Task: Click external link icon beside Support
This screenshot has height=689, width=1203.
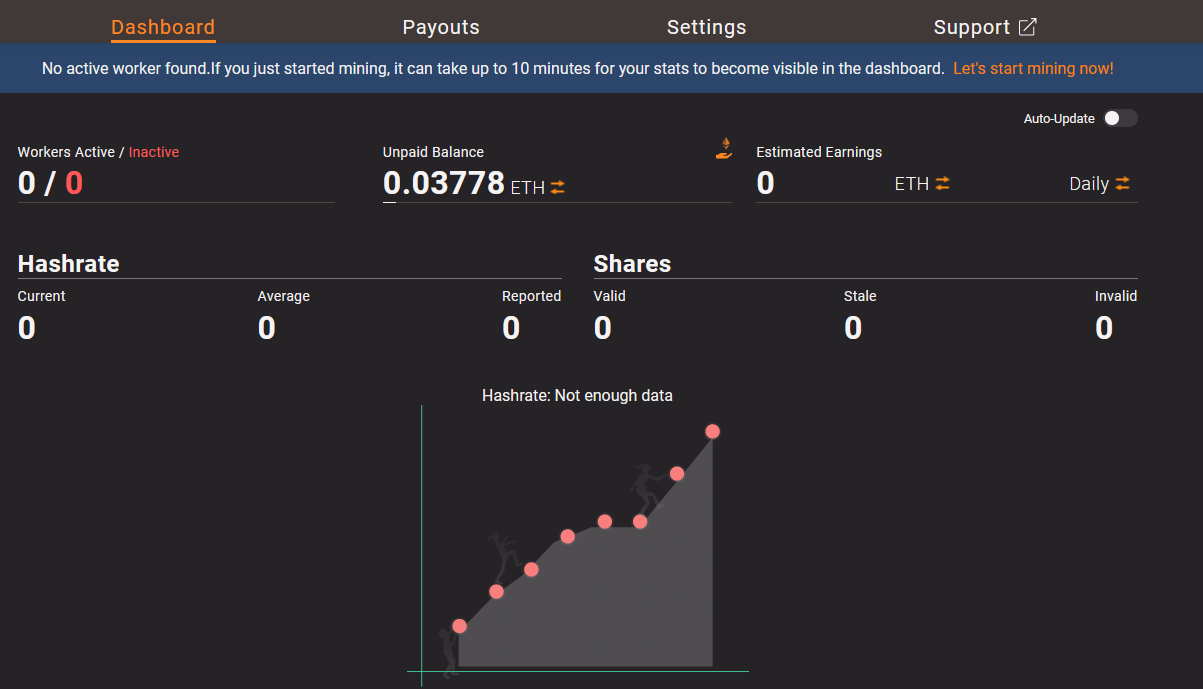Action: pos(1027,27)
